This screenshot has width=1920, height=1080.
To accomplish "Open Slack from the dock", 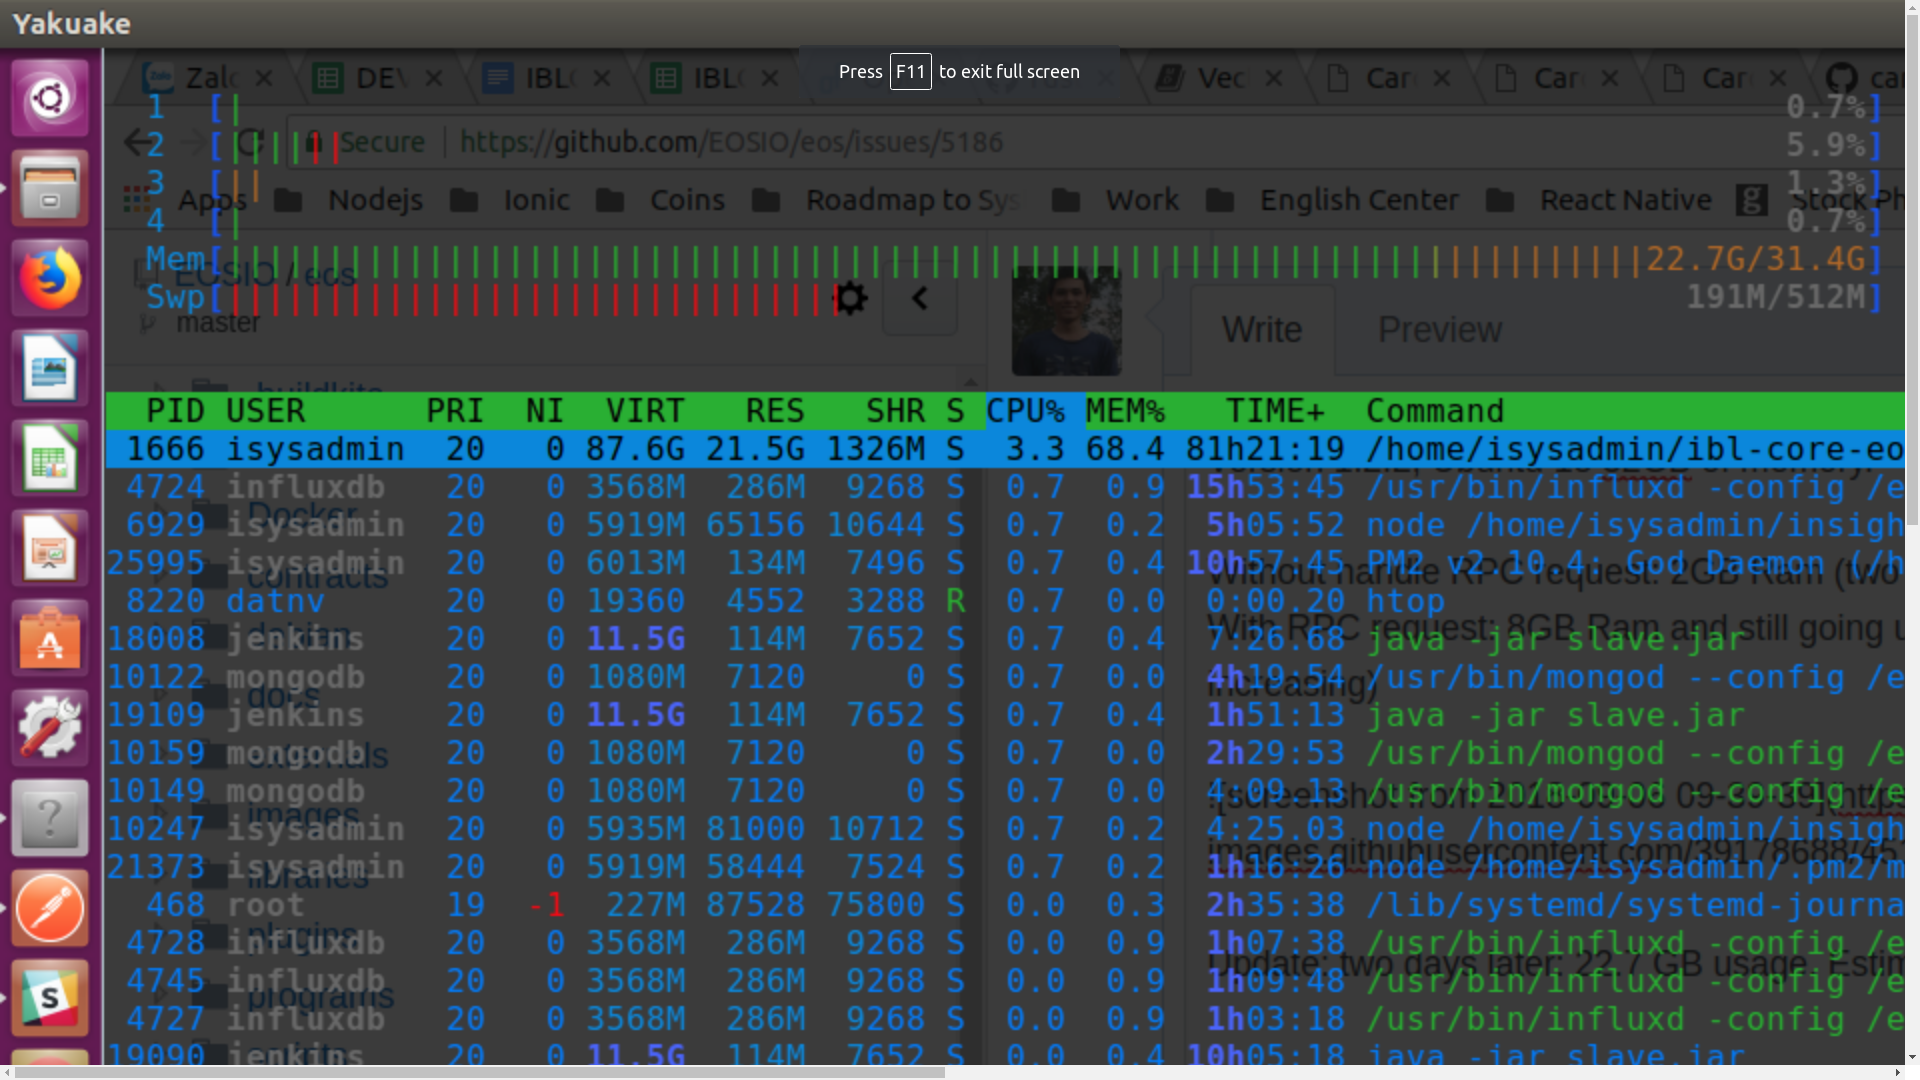I will pos(49,997).
